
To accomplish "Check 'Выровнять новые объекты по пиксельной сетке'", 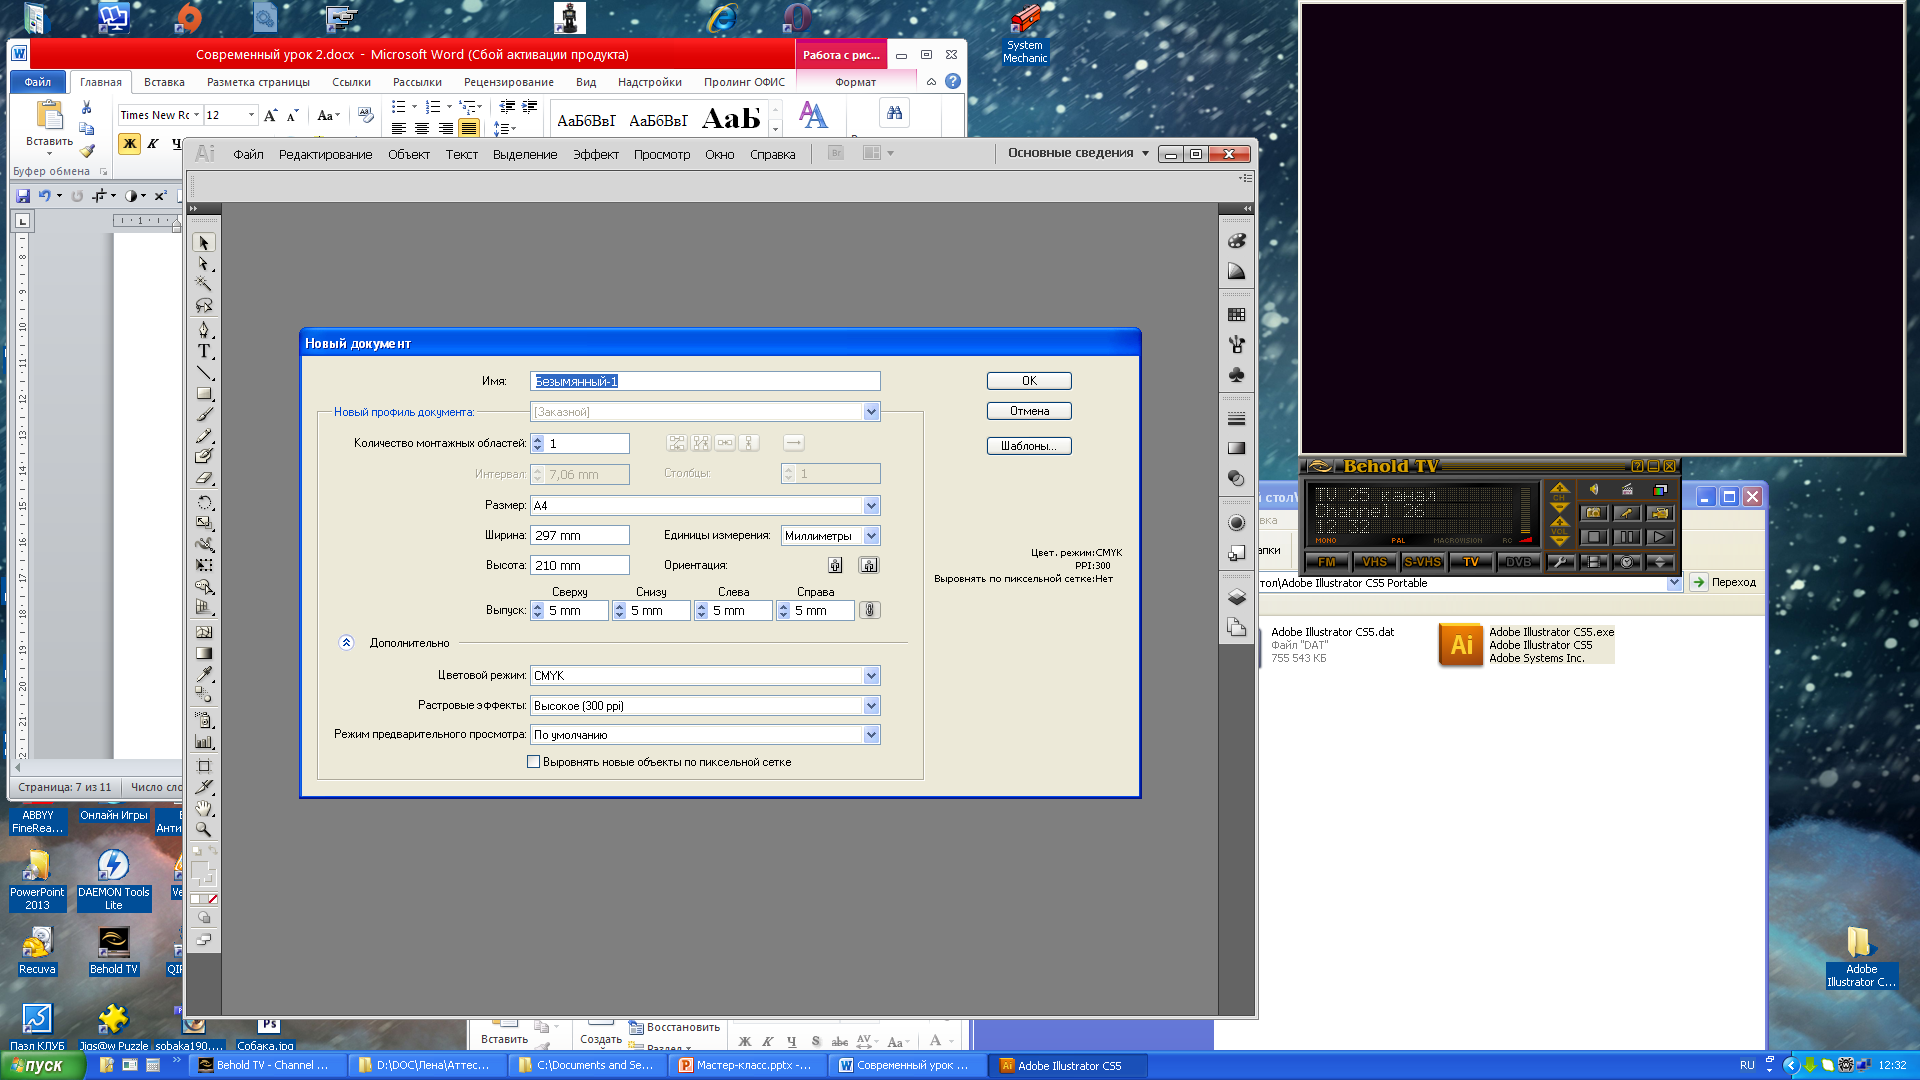I will click(x=534, y=762).
